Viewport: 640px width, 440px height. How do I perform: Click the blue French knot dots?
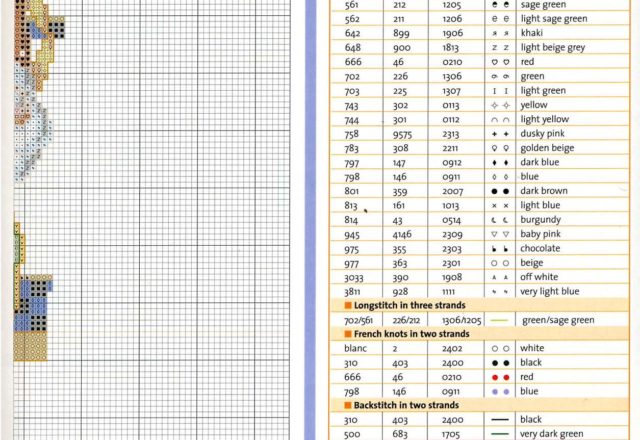point(499,393)
